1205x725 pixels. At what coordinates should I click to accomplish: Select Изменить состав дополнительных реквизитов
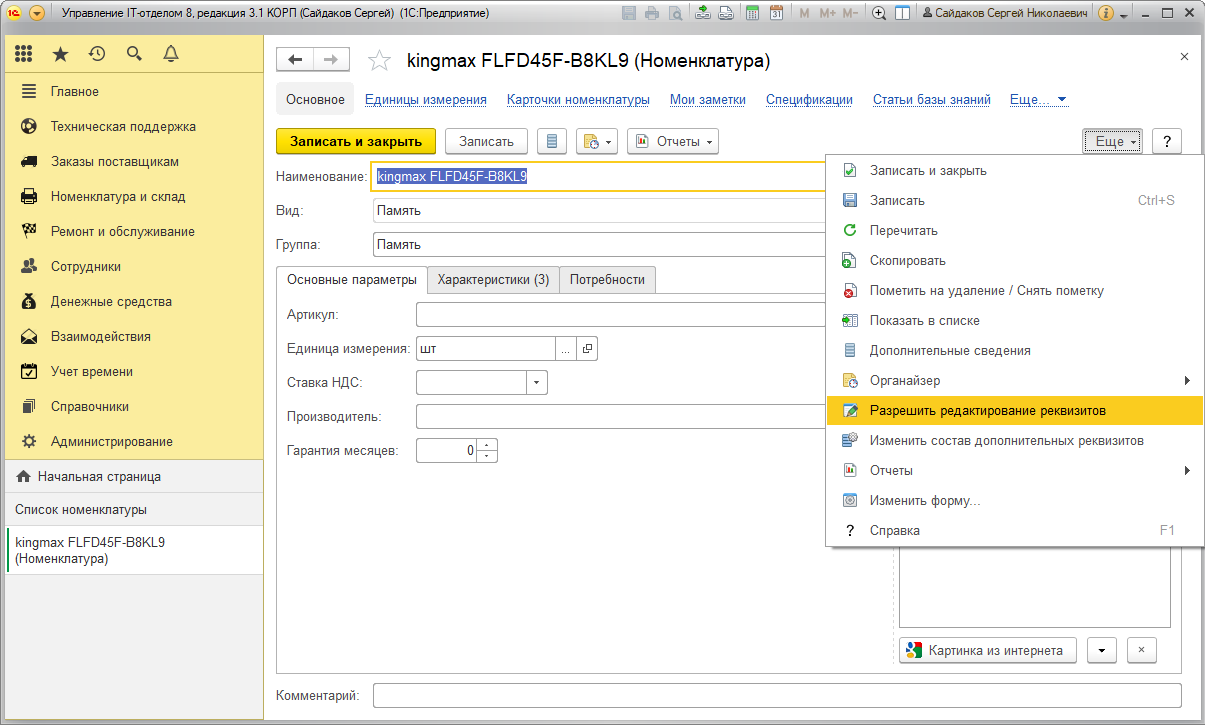click(x=1014, y=440)
